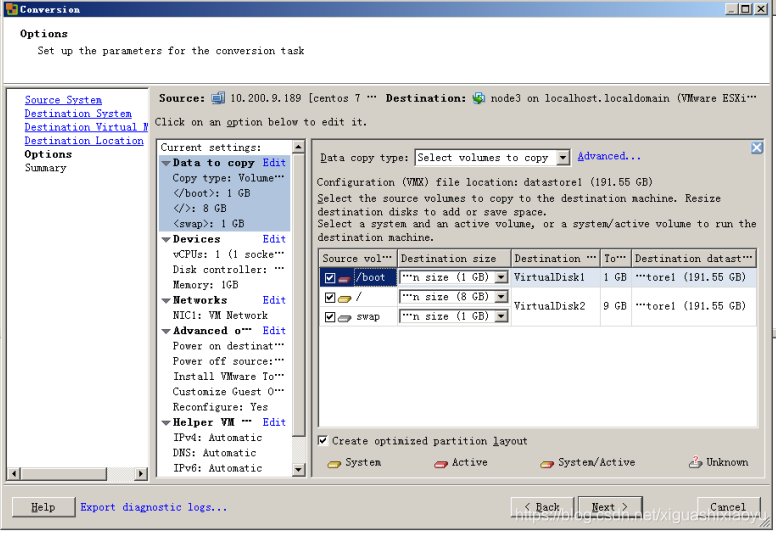Close the data copy pane with X

[756, 147]
